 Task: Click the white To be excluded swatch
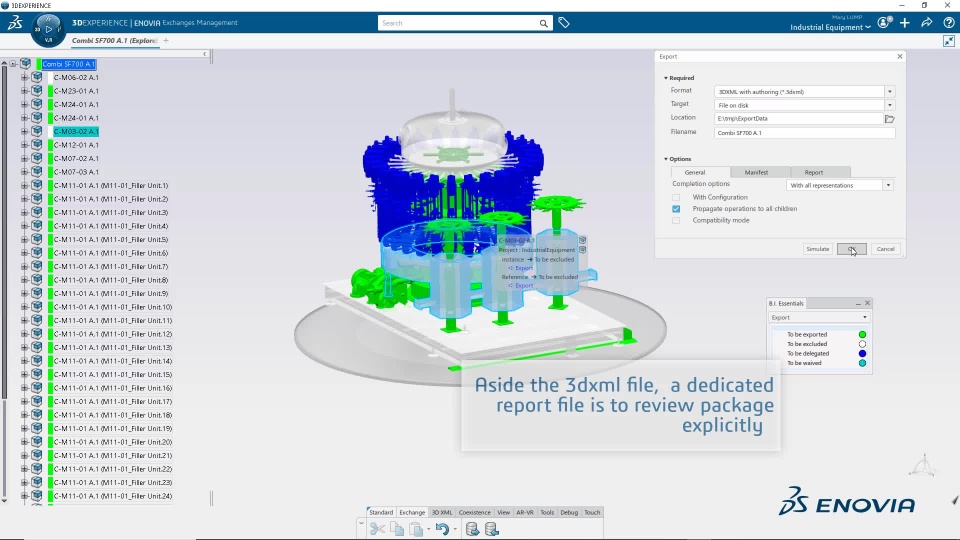coord(862,344)
